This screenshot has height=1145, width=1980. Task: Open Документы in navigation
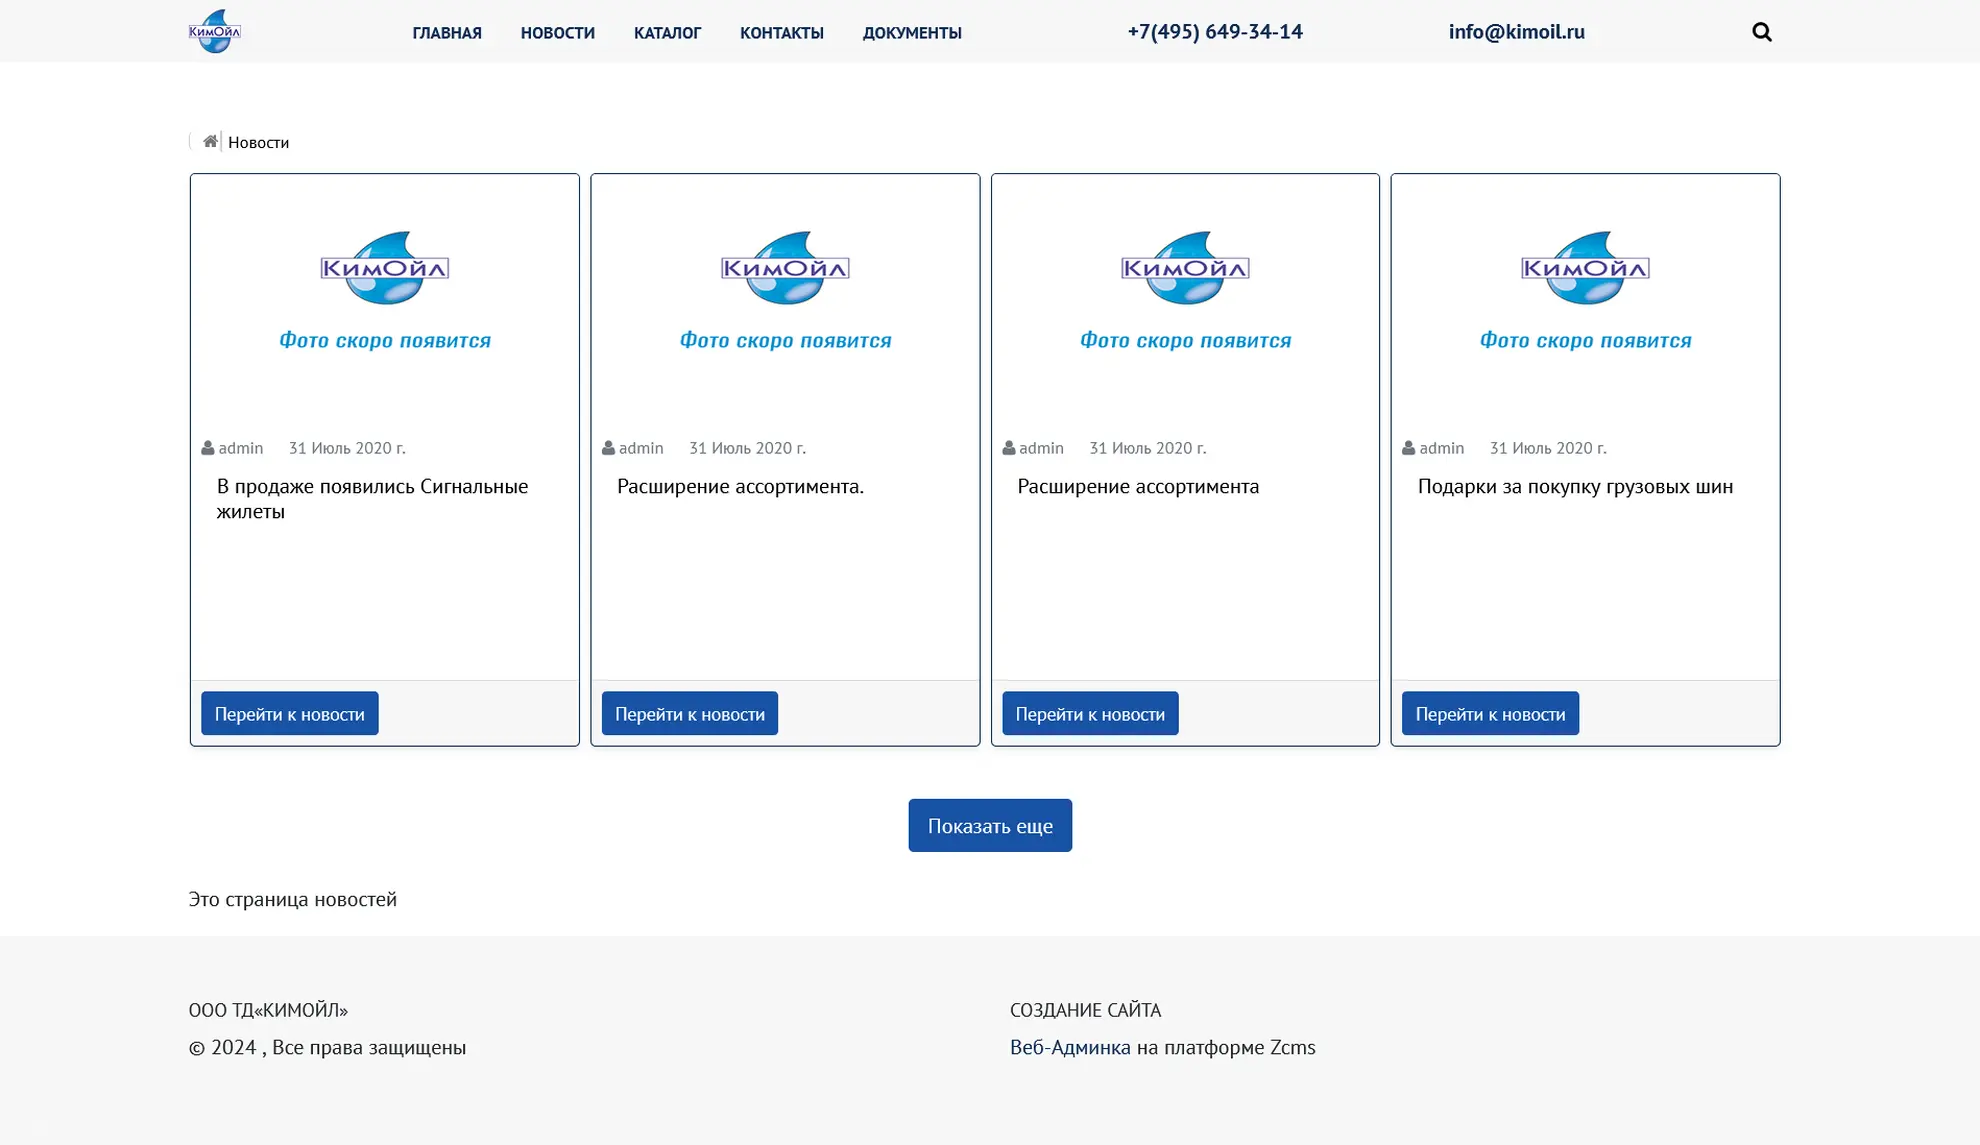click(911, 33)
